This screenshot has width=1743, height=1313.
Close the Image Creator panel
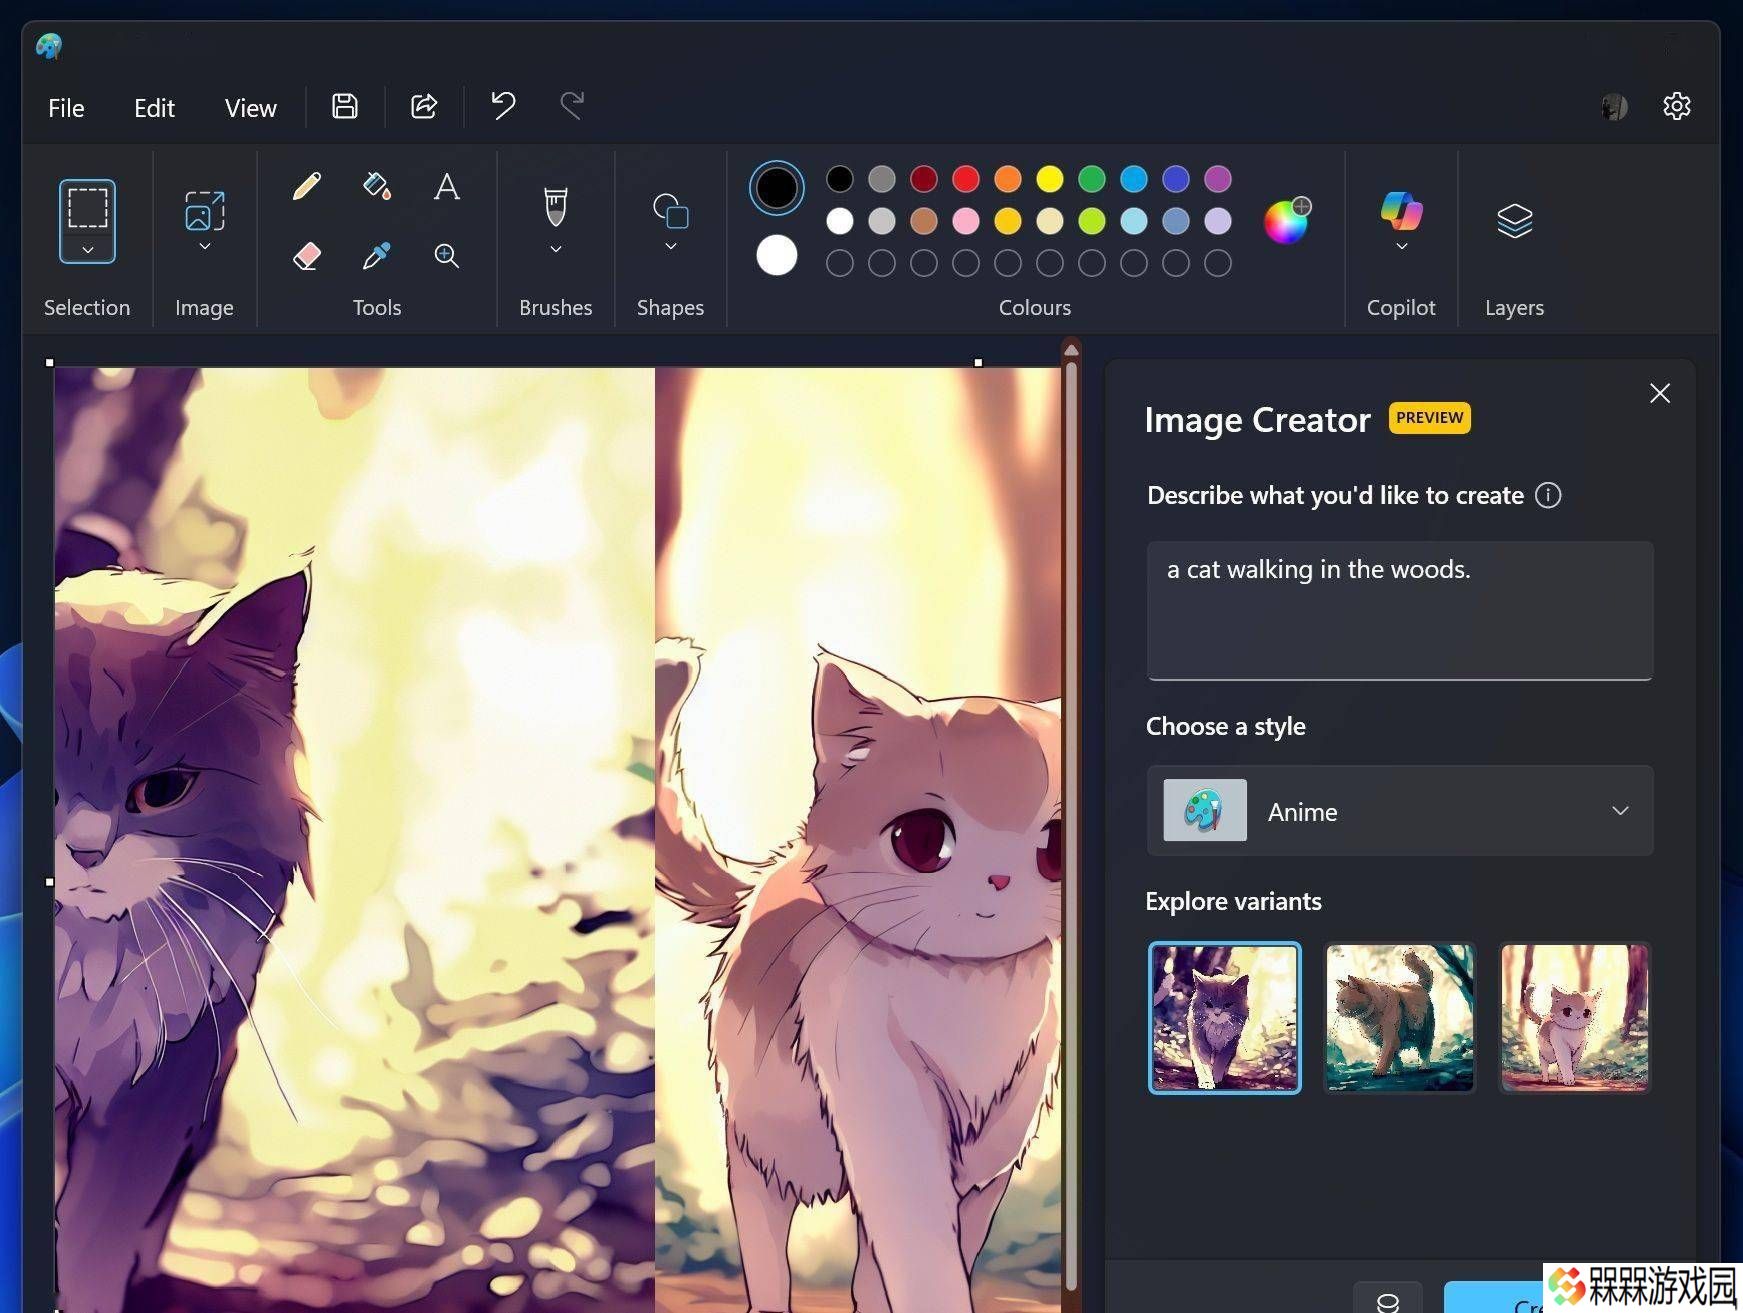tap(1660, 393)
